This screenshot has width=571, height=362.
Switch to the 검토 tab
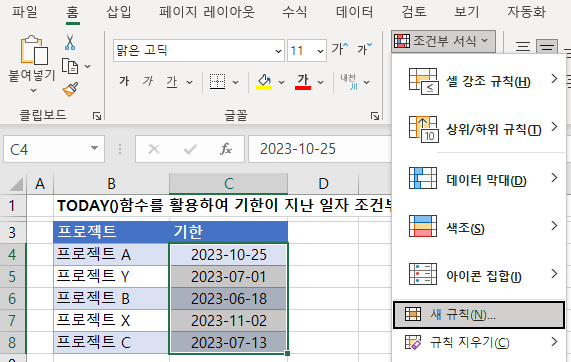click(x=414, y=12)
